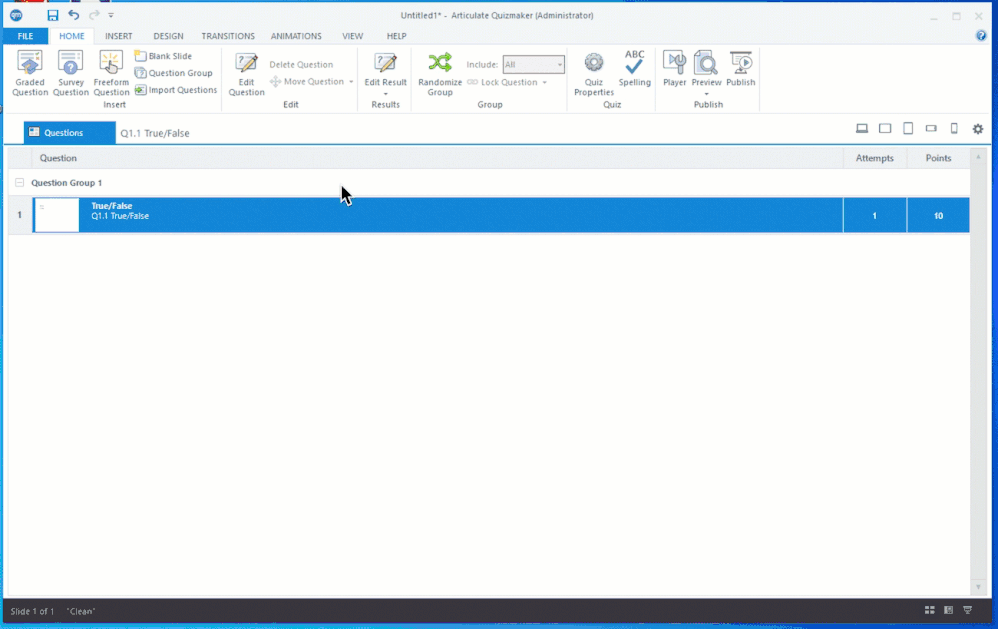998x629 pixels.
Task: Click Randomize Group
Action: (x=440, y=73)
